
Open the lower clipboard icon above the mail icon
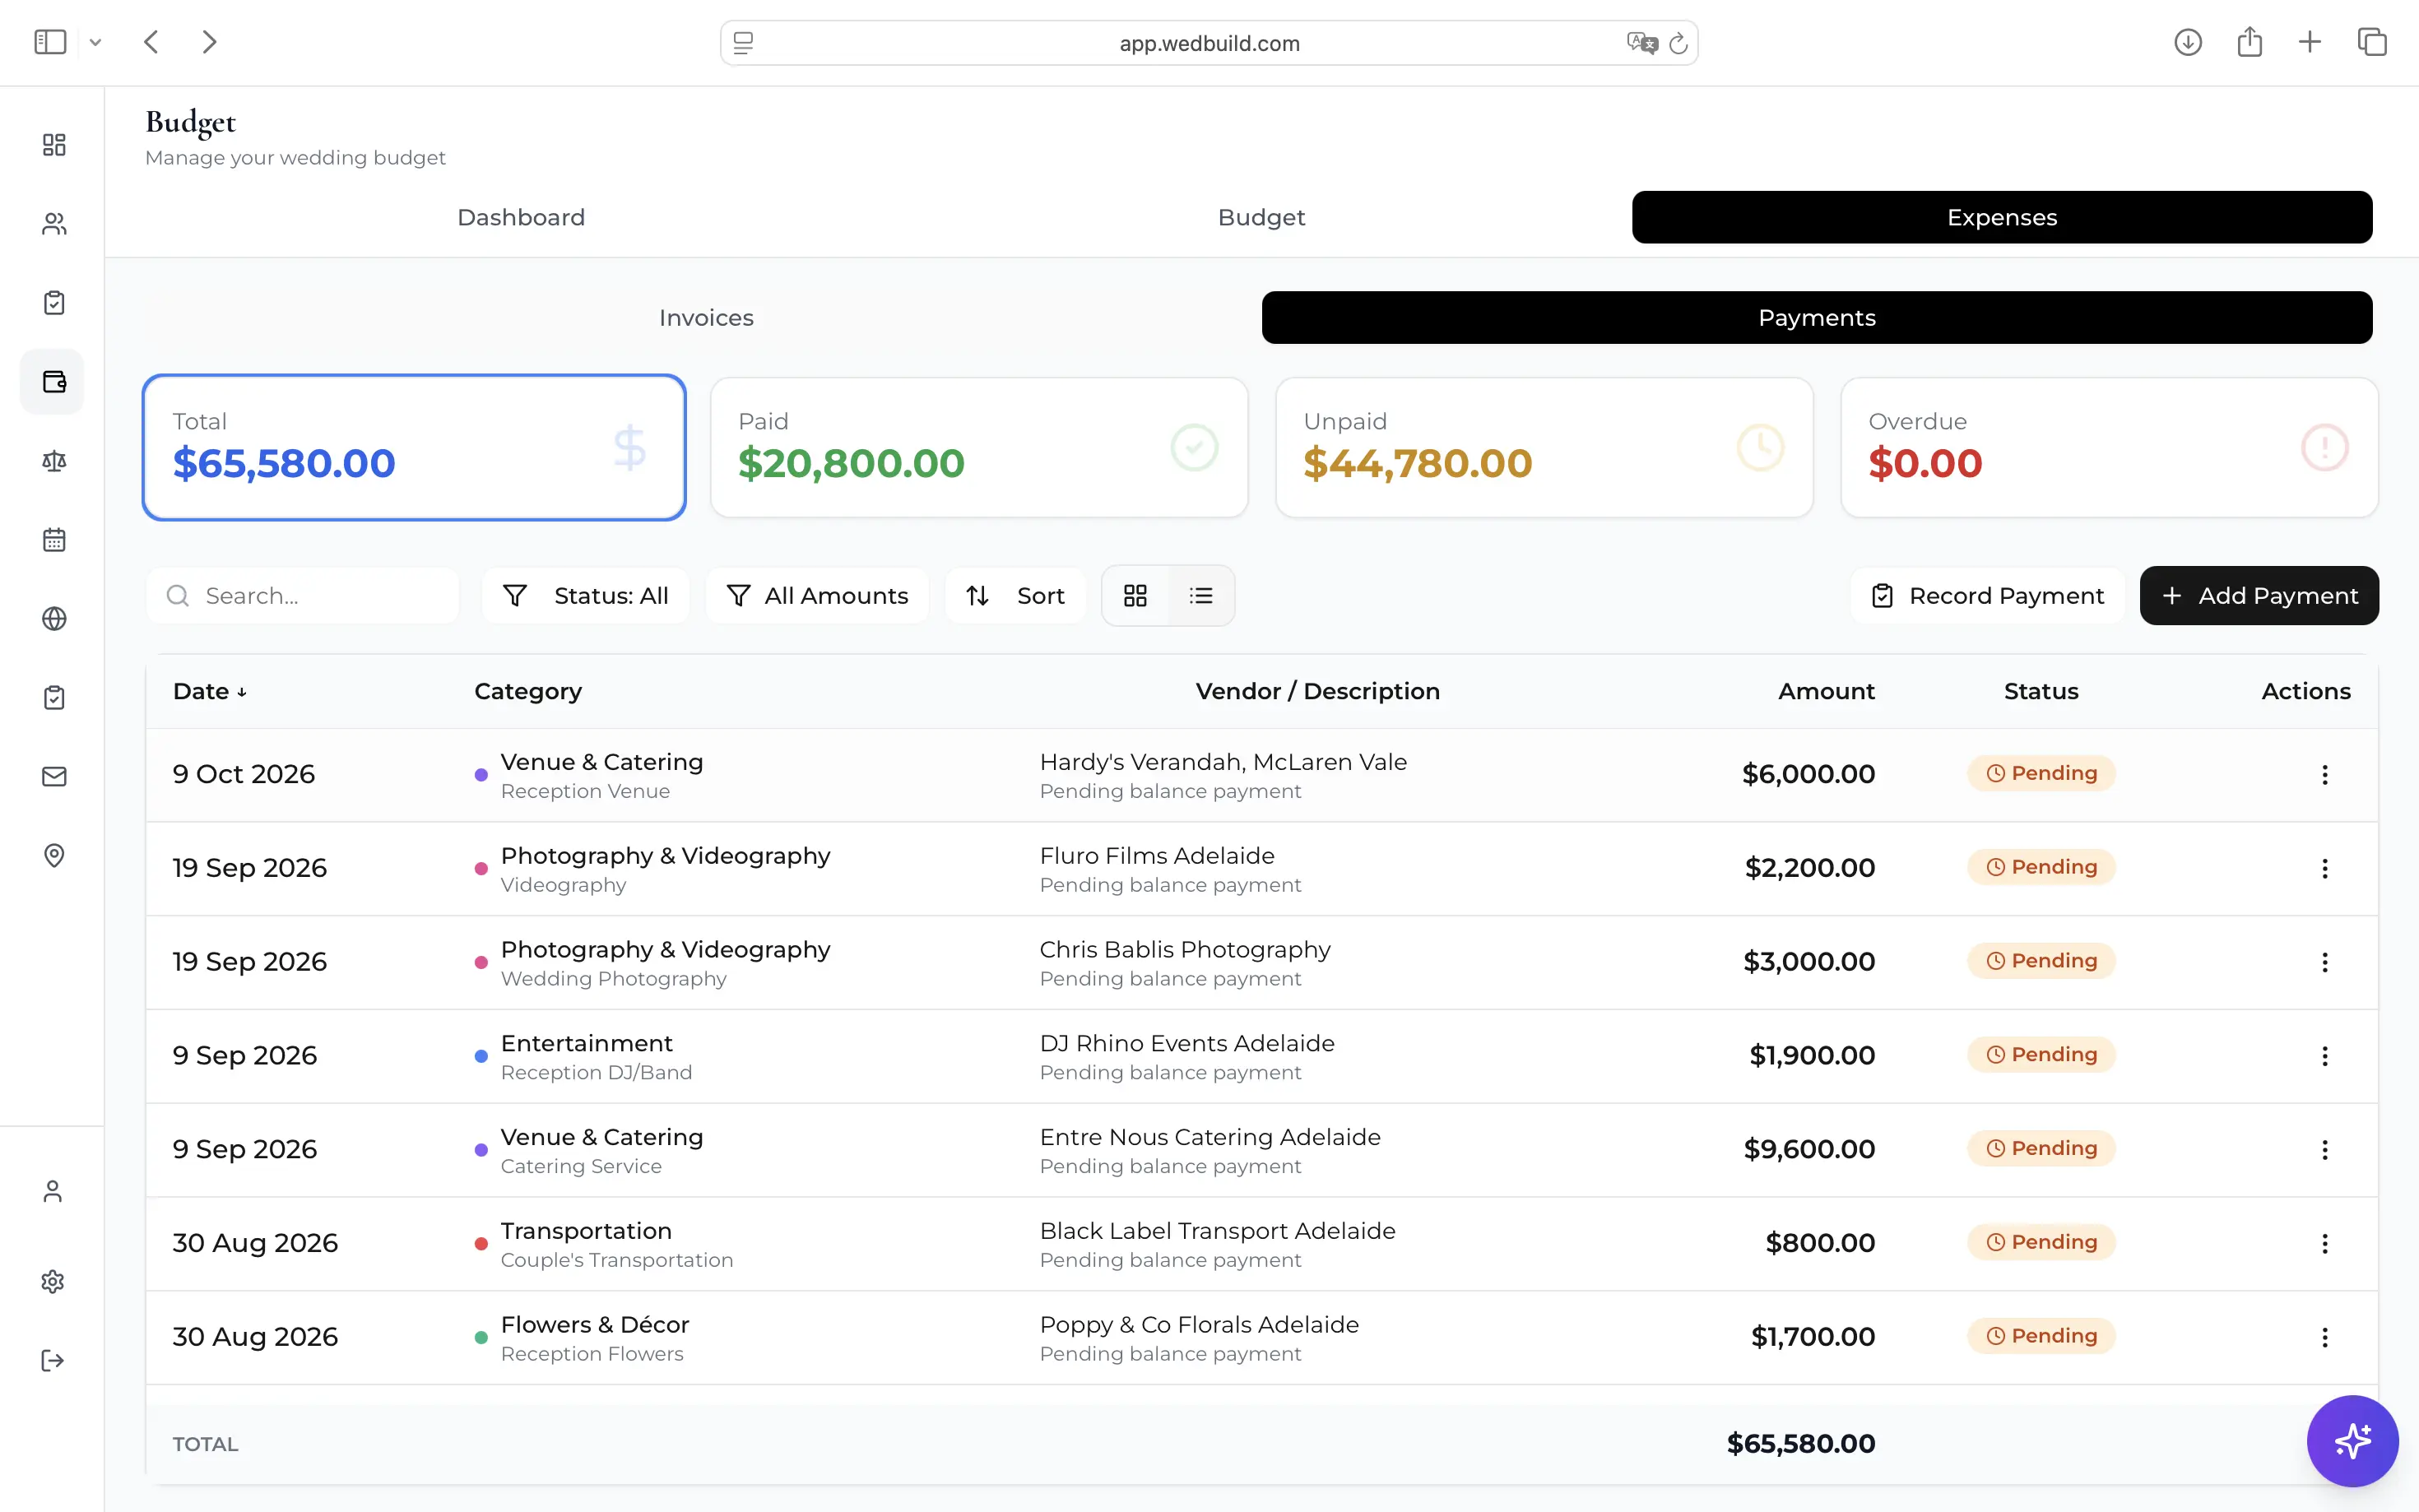pyautogui.click(x=54, y=698)
